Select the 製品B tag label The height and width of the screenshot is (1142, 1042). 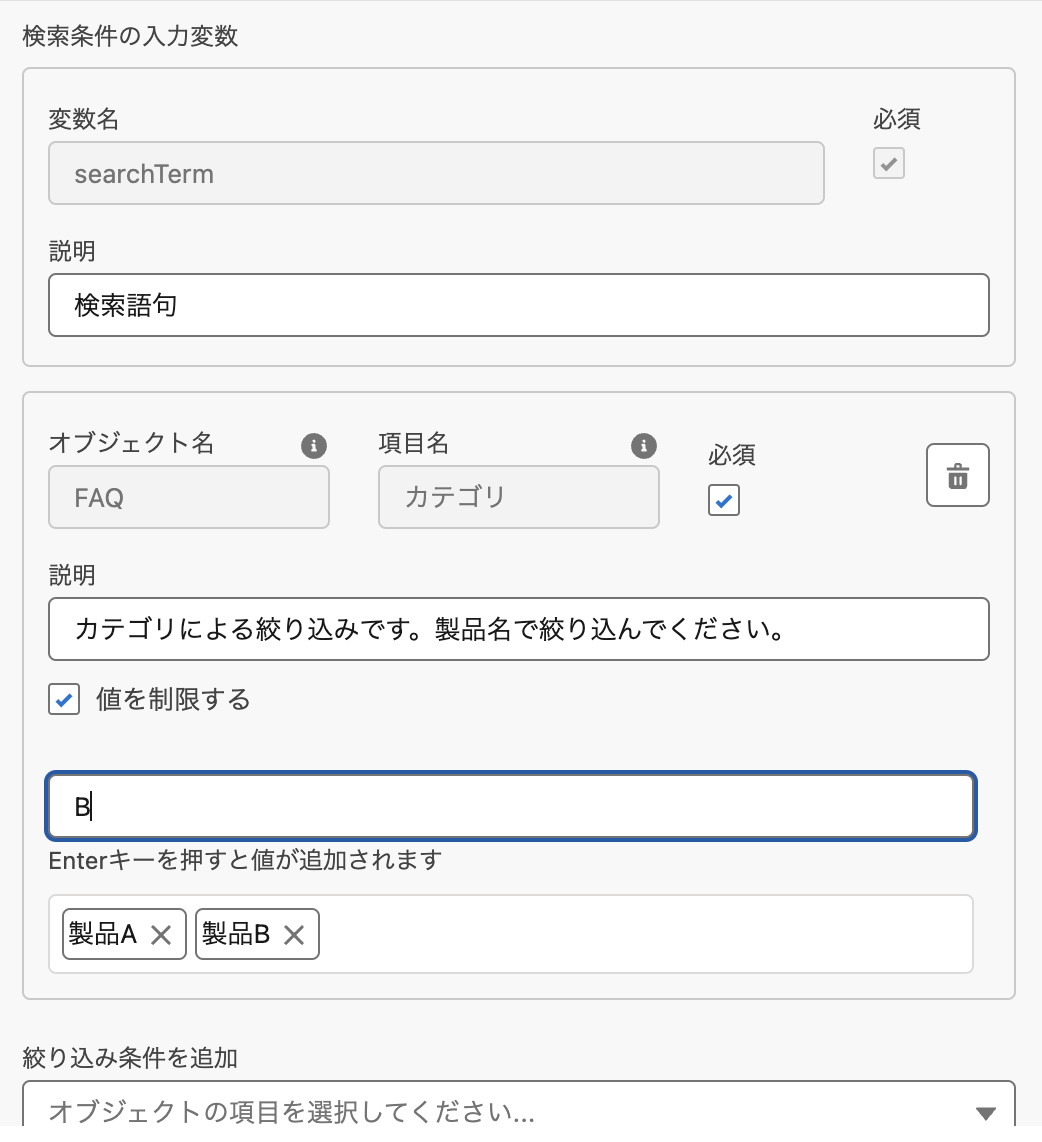[236, 935]
